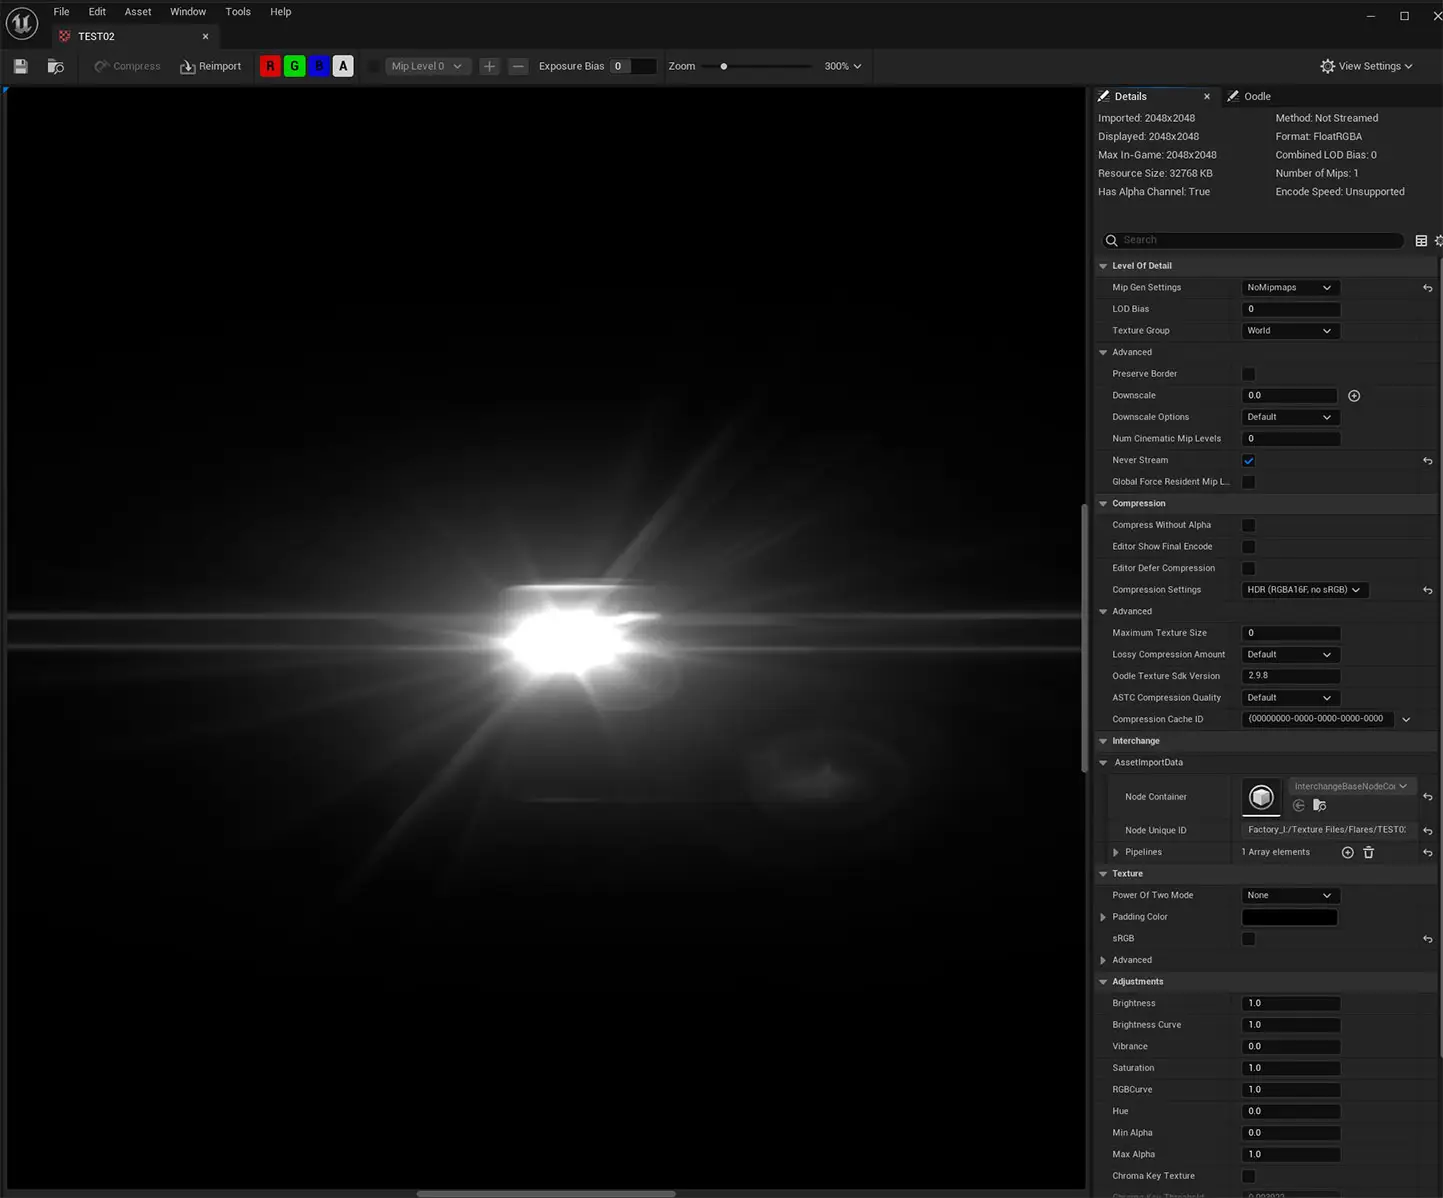The image size is (1443, 1198).
Task: Toggle the alpha channel button
Action: tap(343, 66)
